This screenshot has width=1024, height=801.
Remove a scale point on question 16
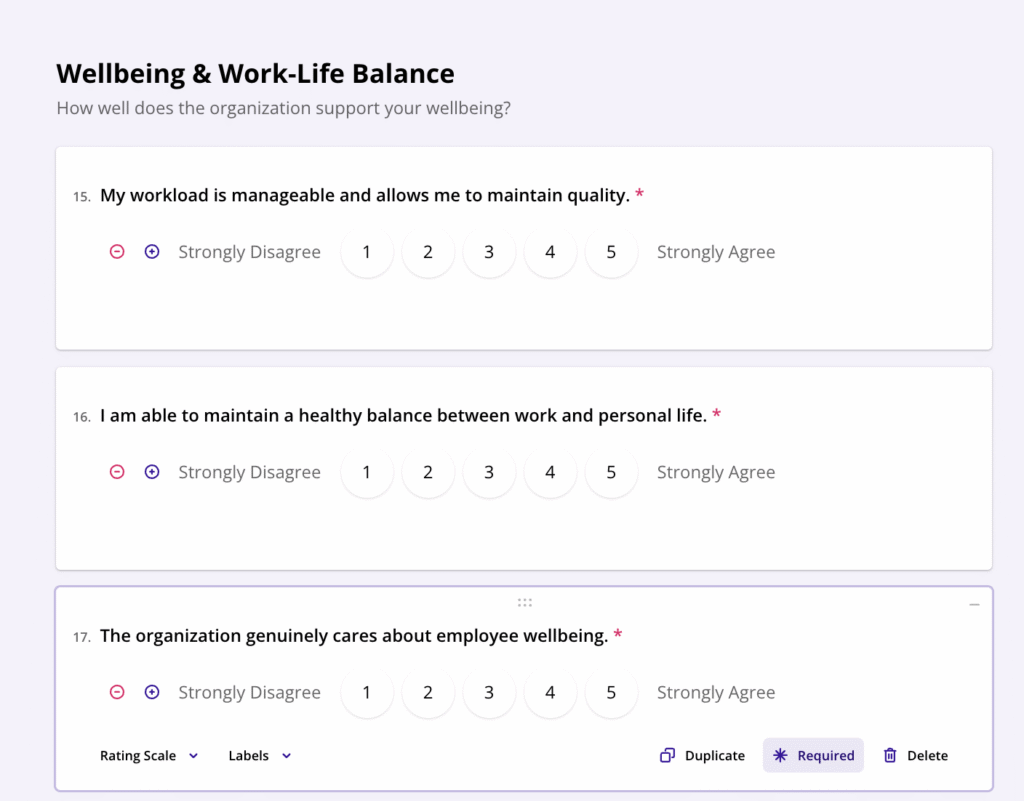coord(117,472)
